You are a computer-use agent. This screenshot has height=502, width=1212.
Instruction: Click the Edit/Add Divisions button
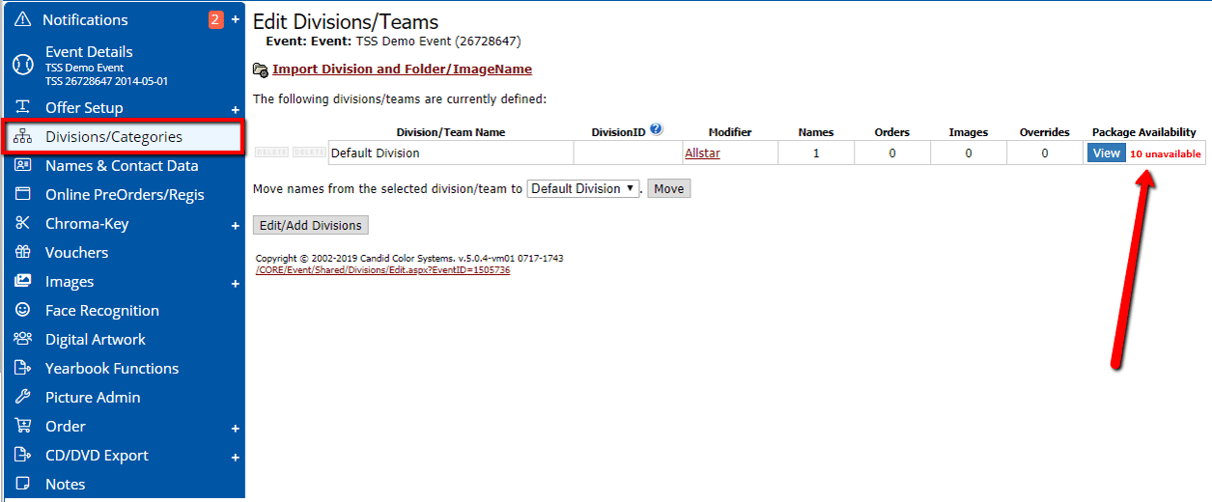click(x=311, y=225)
